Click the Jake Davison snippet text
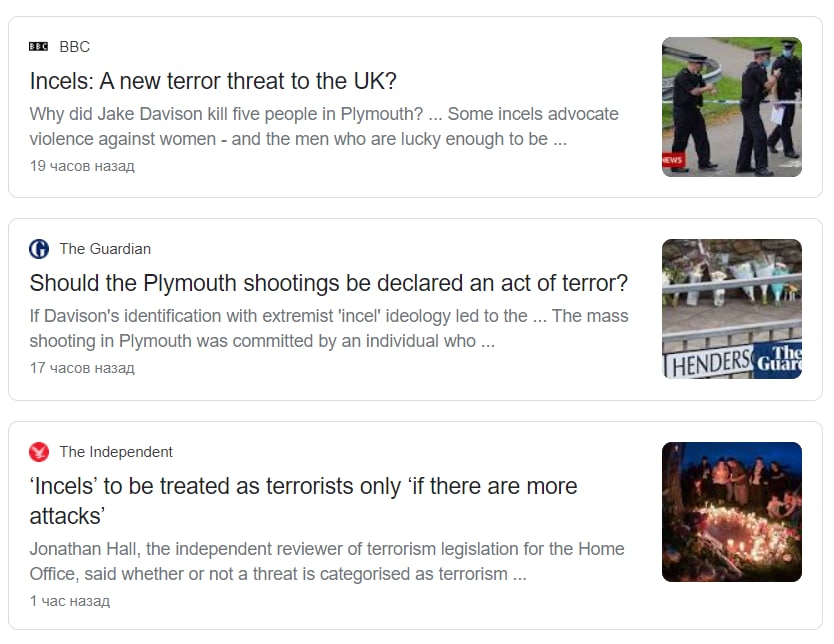This screenshot has height=644, width=834. tap(324, 127)
